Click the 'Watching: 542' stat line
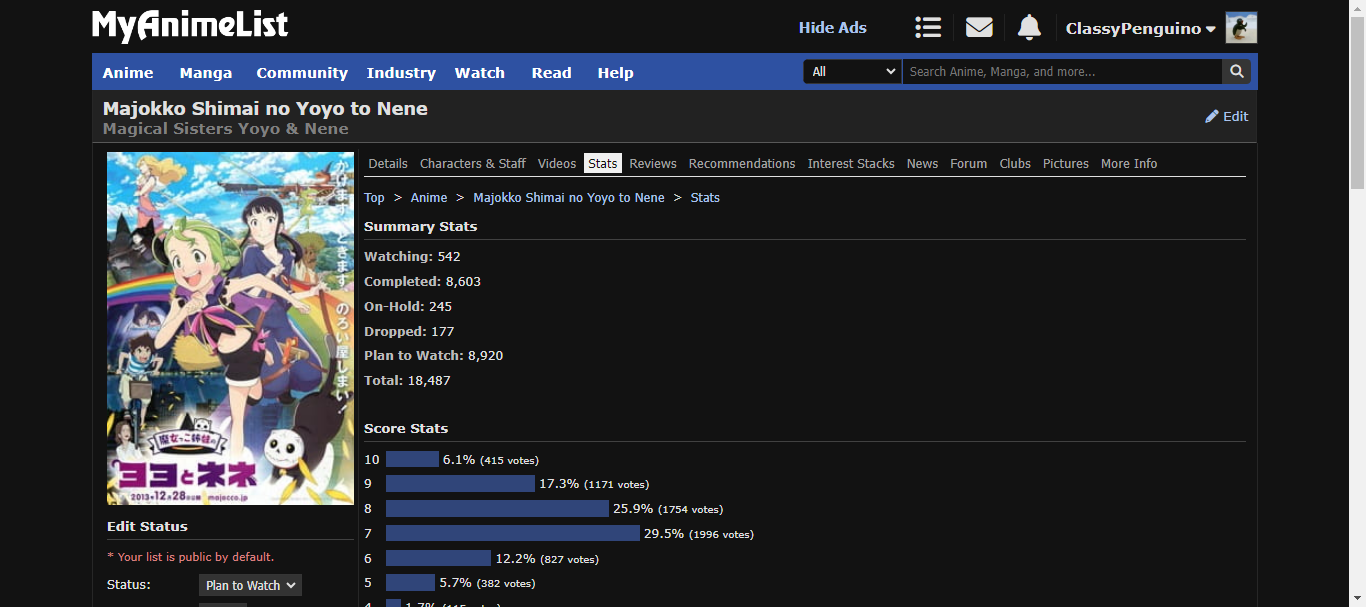 [x=412, y=257]
